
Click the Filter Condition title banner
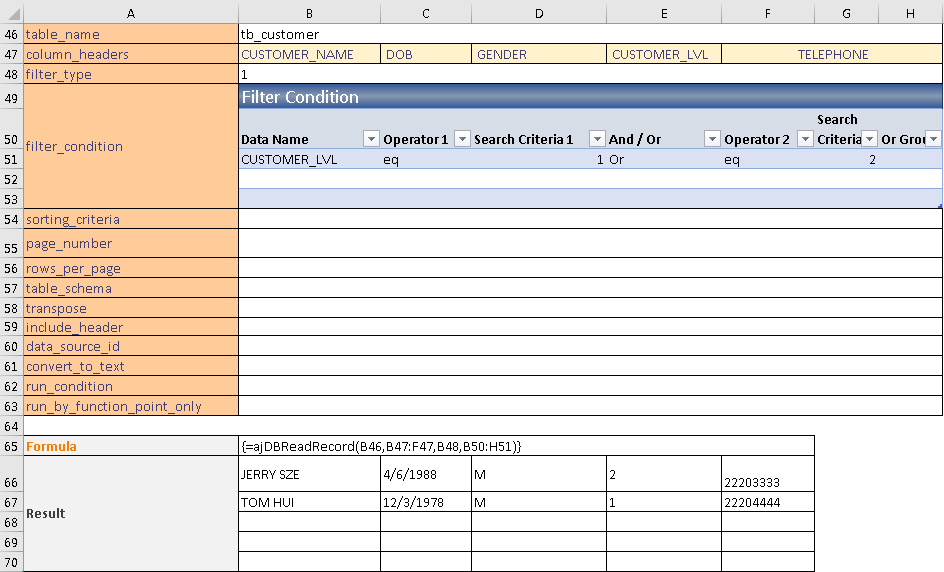pos(590,97)
